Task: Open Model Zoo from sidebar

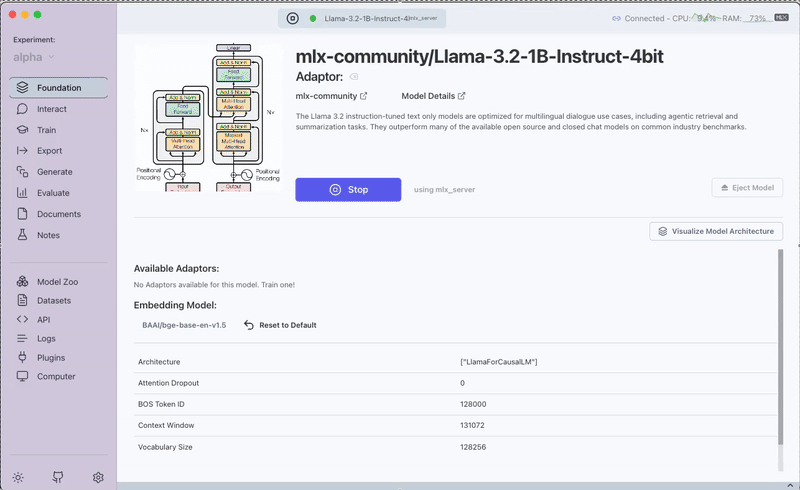Action: coord(57,282)
